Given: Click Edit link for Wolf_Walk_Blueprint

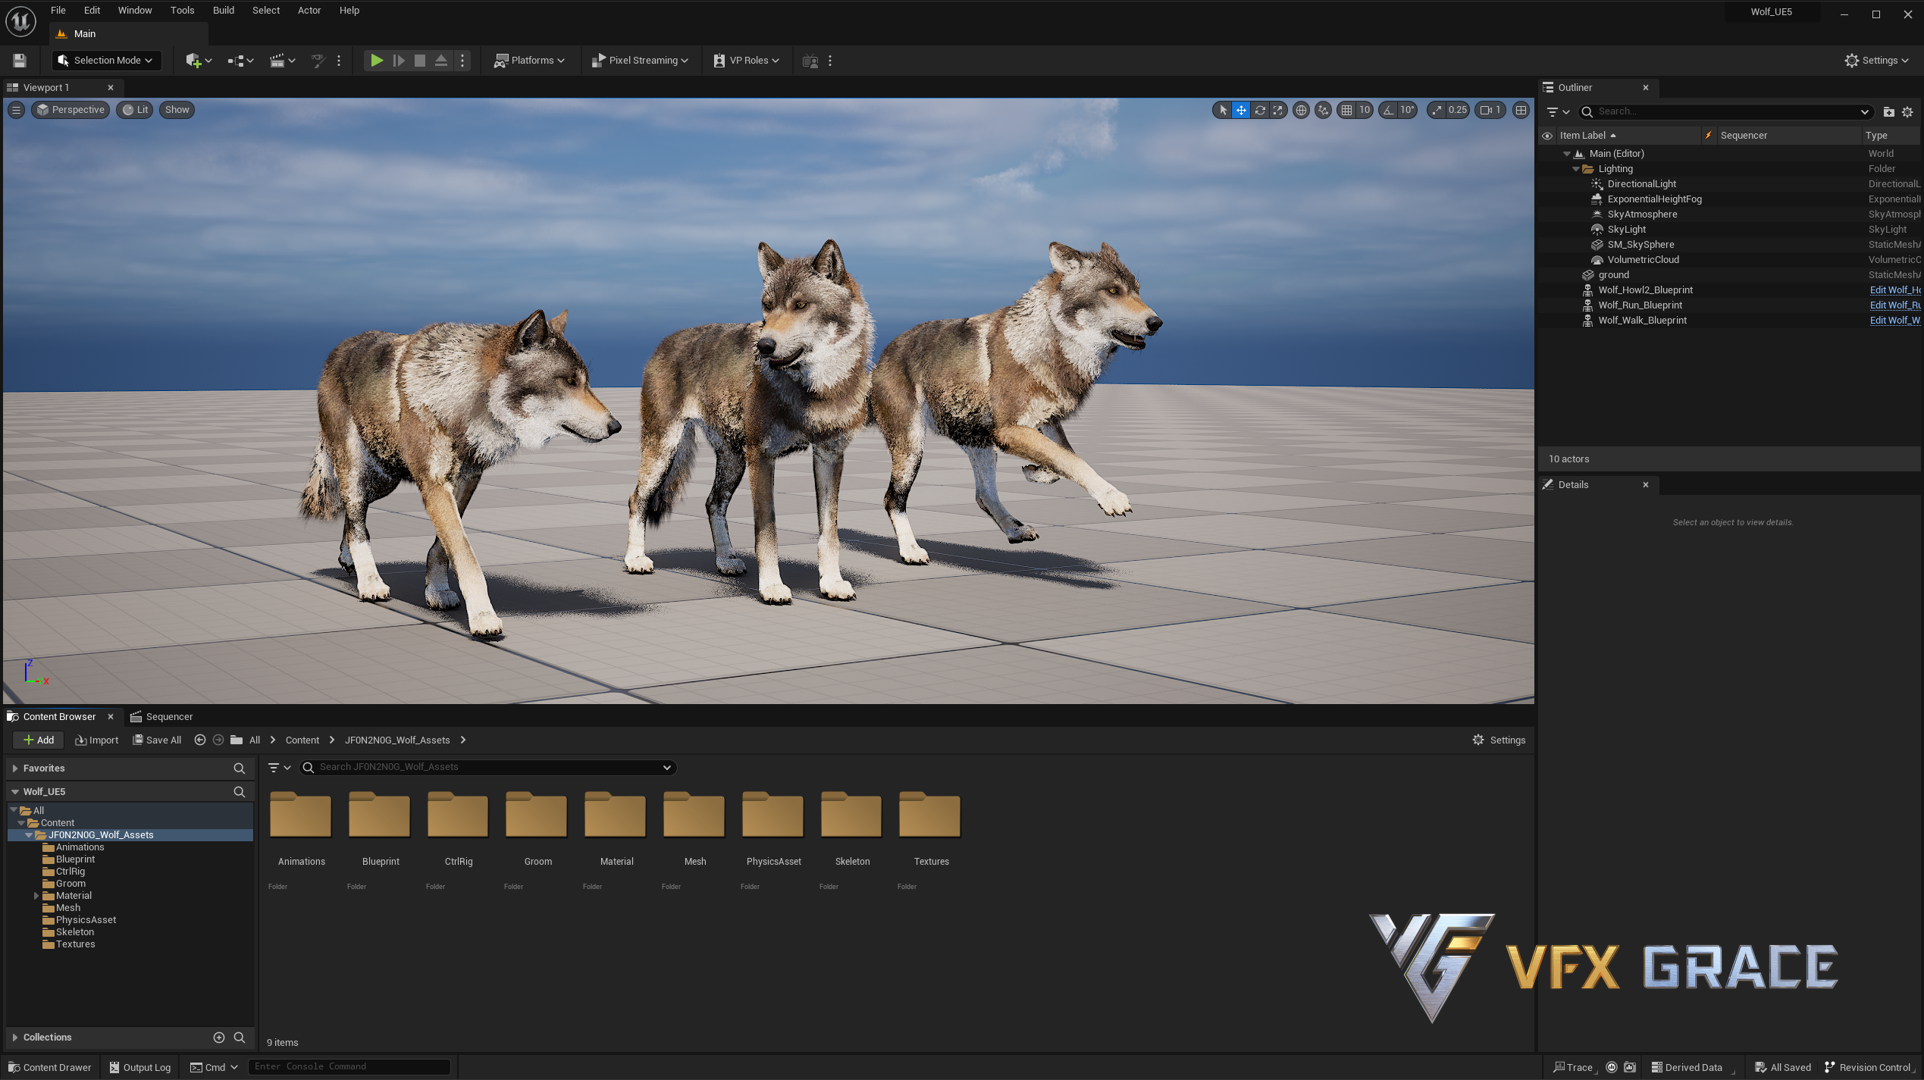Looking at the screenshot, I should point(1895,320).
